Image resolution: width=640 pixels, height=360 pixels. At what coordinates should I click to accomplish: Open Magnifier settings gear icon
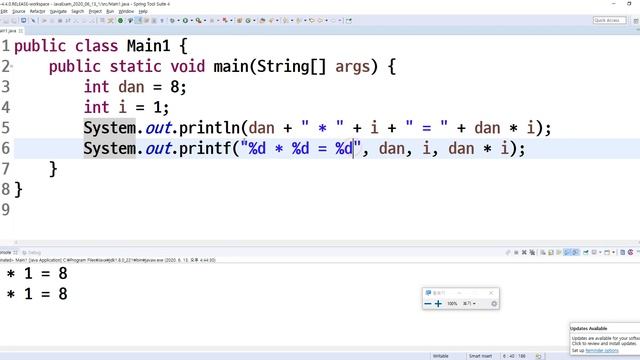coord(494,304)
